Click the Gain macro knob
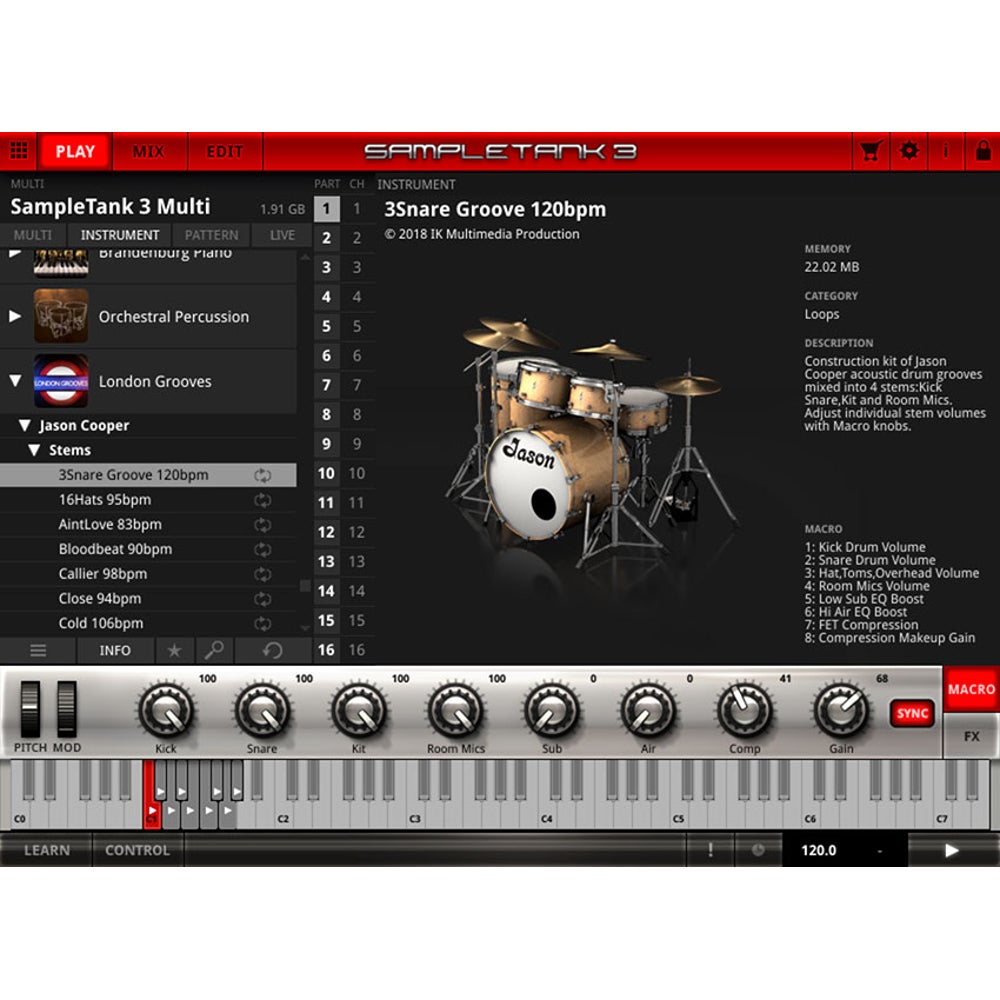This screenshot has height=1000, width=1000. (841, 710)
